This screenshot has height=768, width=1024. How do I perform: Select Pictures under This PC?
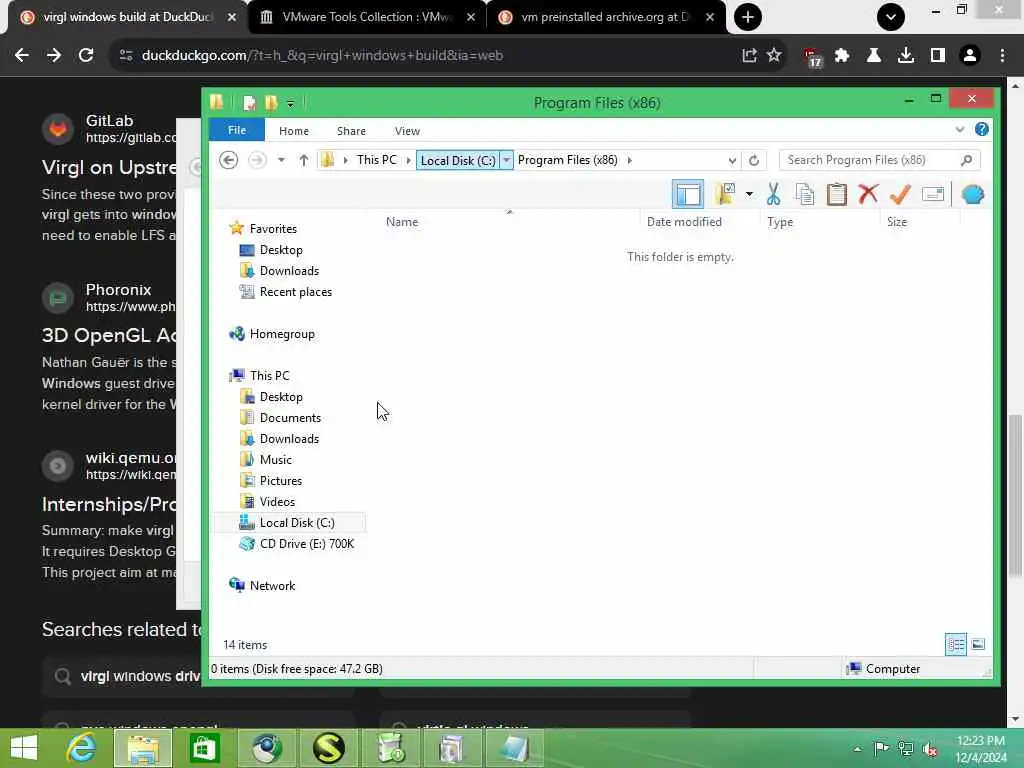pos(281,481)
